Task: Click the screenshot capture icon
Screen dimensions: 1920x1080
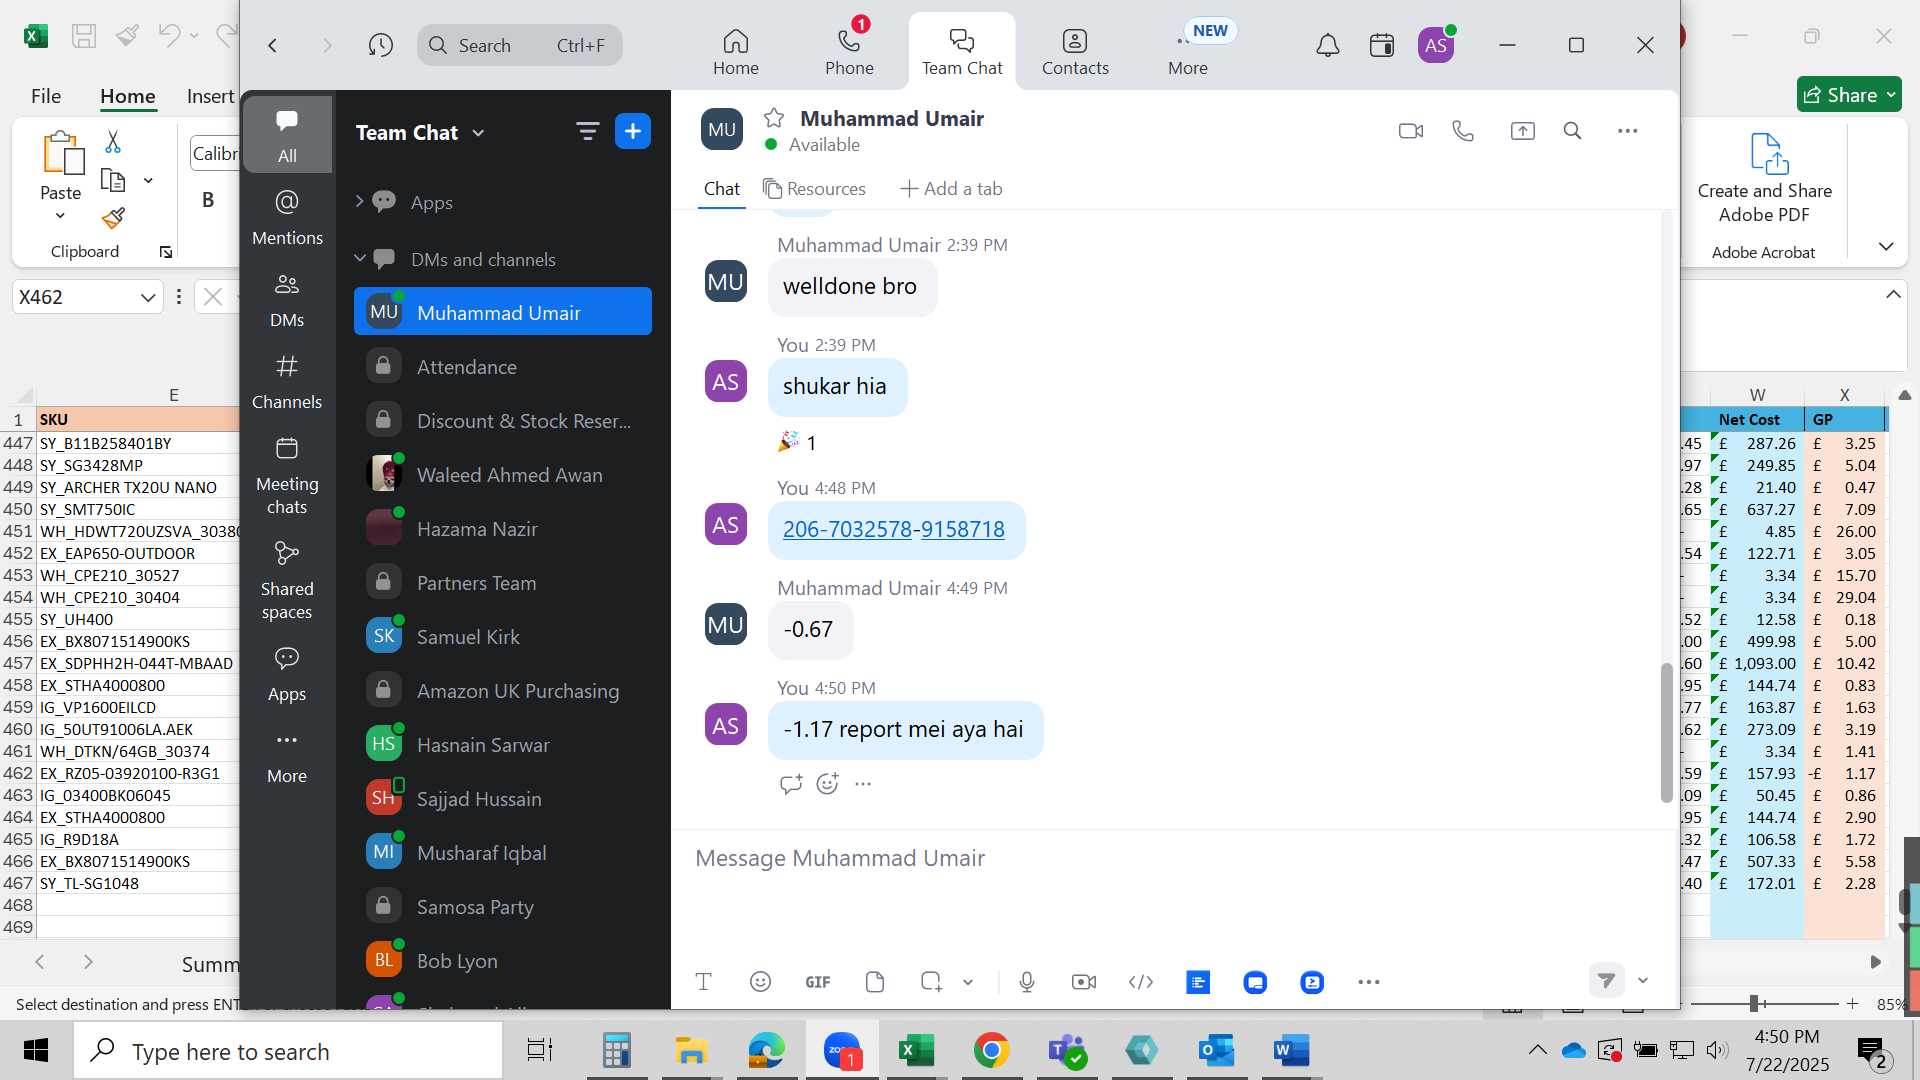Action: pyautogui.click(x=931, y=982)
